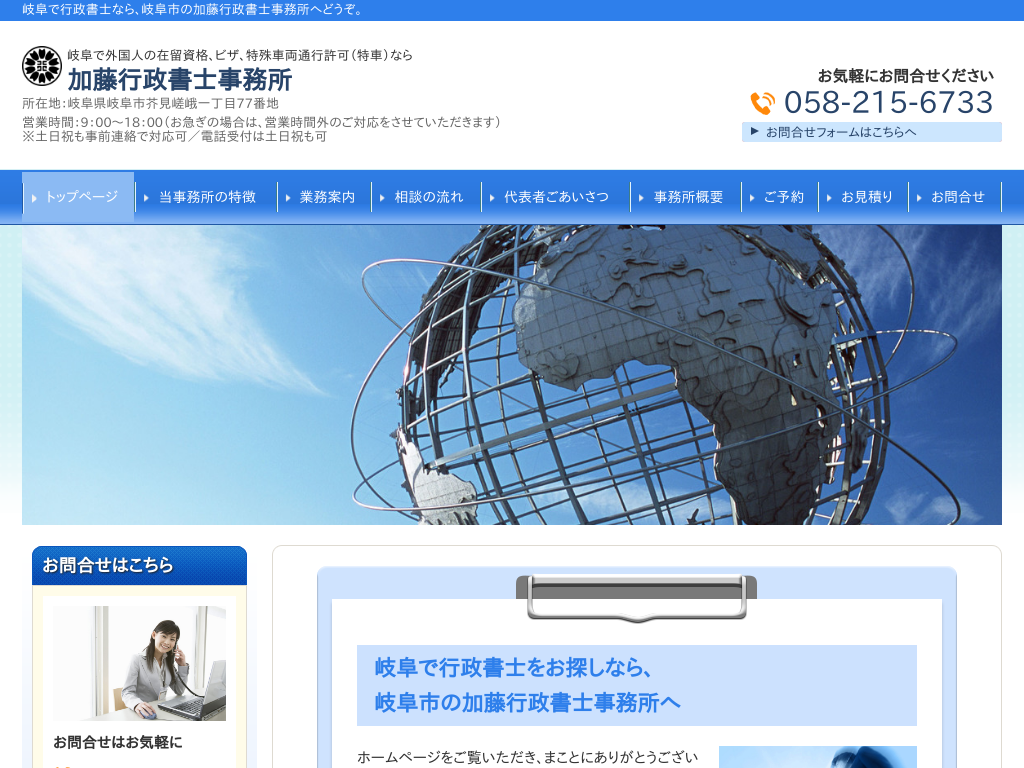Select お見積り in the navigation
Viewport: 1024px width, 768px height.
click(x=864, y=197)
